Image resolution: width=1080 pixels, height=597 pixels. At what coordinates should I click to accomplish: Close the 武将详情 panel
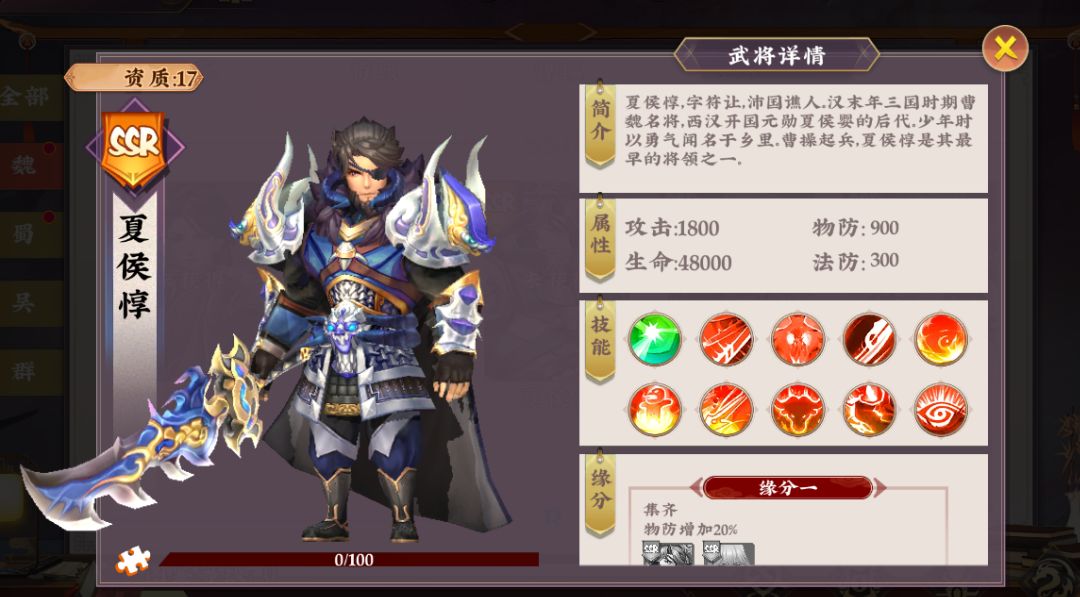point(1005,48)
